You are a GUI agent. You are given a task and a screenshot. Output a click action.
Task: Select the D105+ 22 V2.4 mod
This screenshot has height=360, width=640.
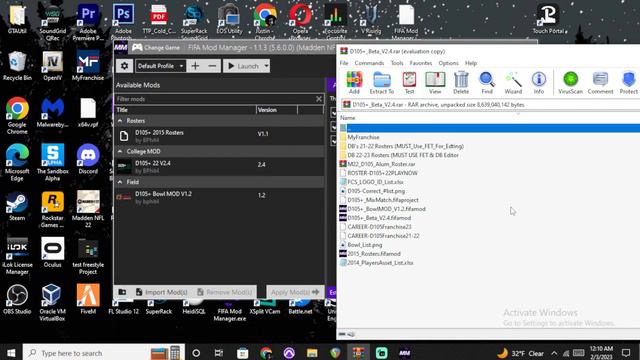(x=220, y=167)
